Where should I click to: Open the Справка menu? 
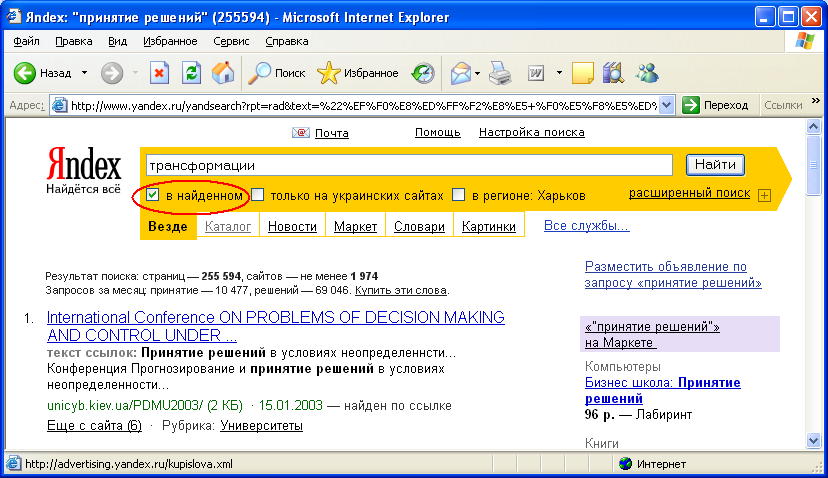tap(287, 41)
